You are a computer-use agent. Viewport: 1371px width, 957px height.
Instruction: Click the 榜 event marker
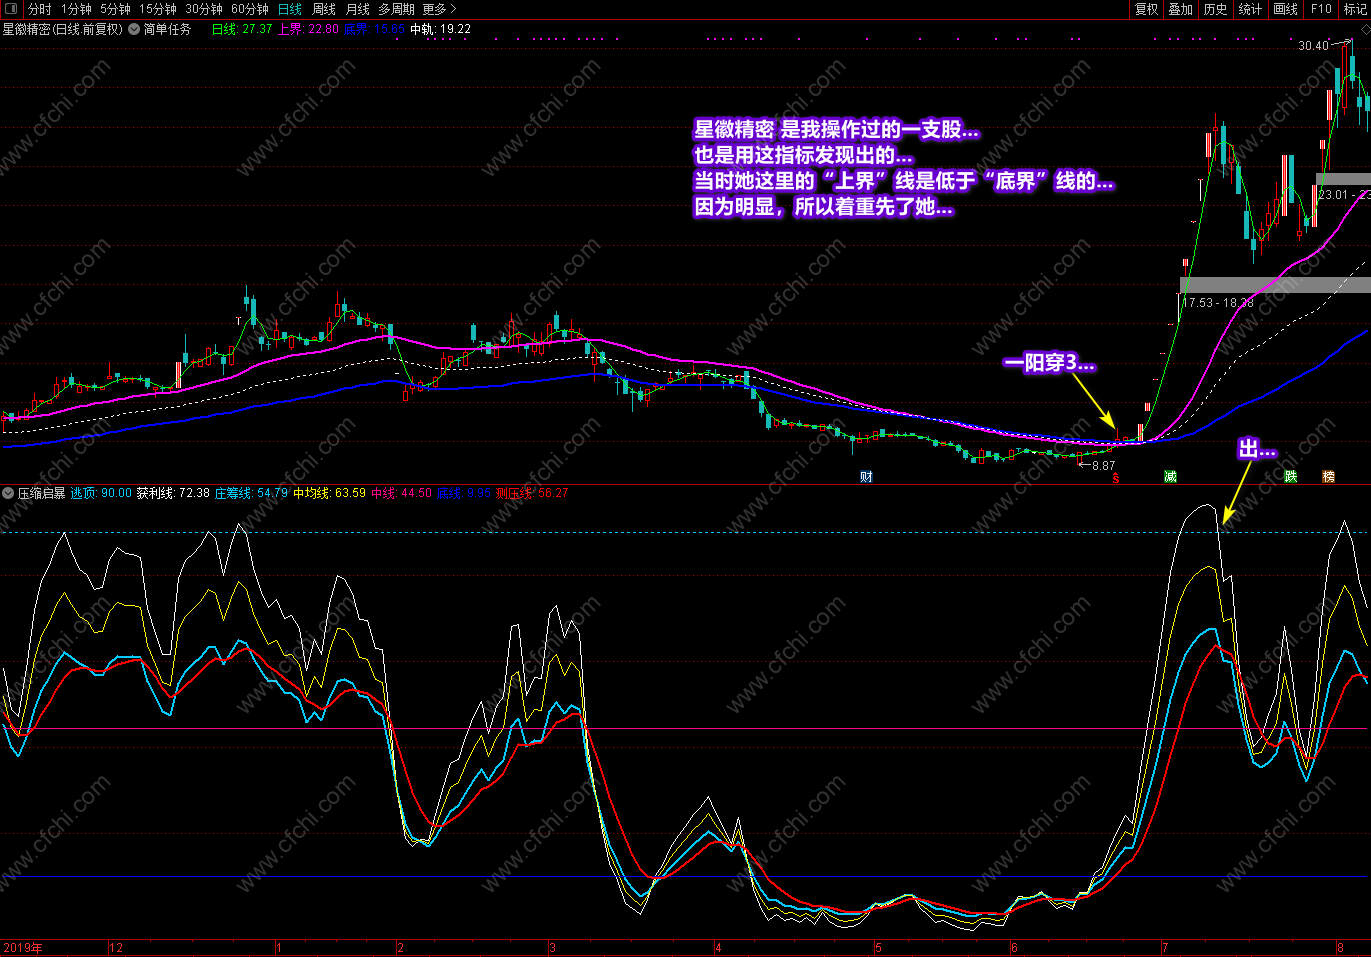point(1328,477)
